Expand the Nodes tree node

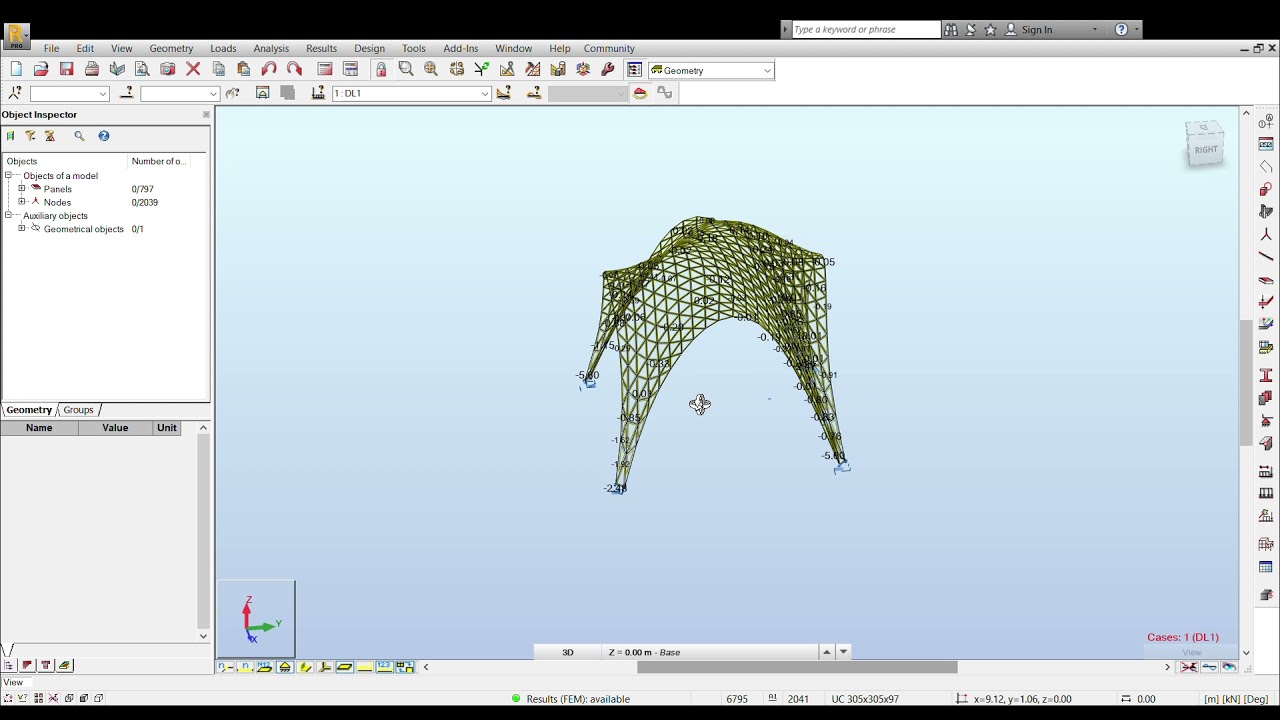(x=22, y=202)
